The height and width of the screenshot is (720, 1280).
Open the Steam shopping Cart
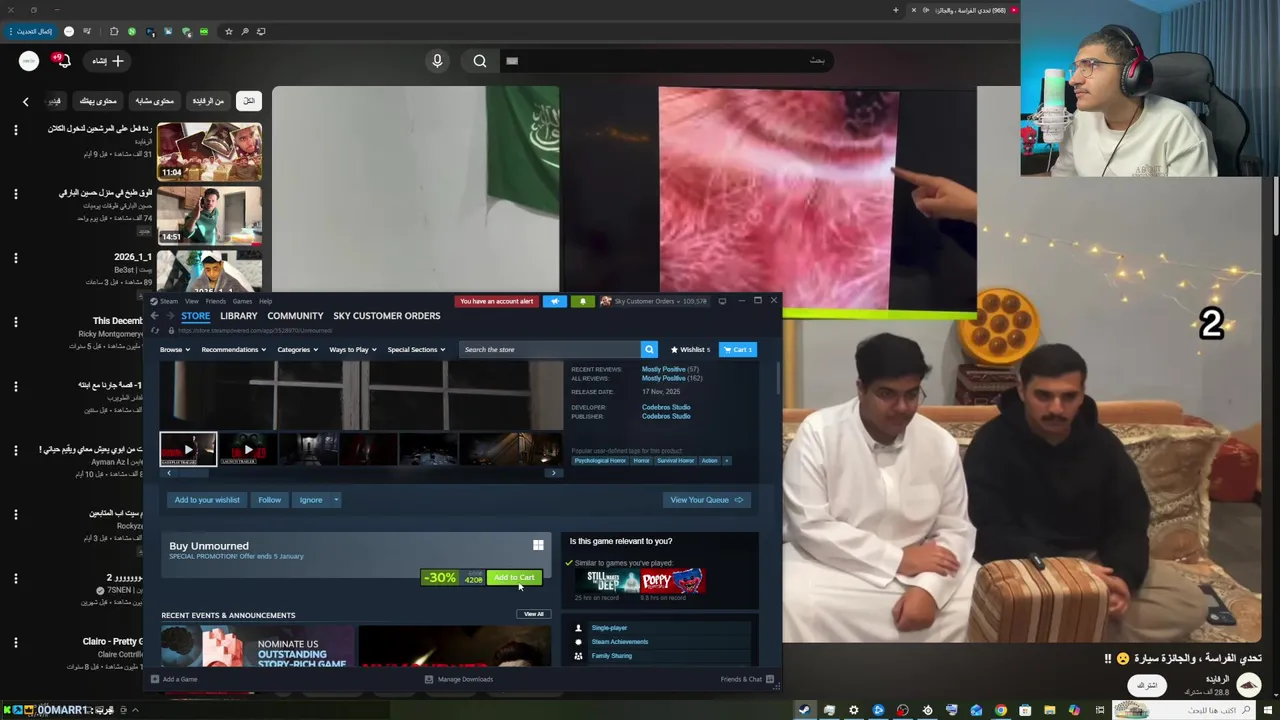pyautogui.click(x=738, y=349)
